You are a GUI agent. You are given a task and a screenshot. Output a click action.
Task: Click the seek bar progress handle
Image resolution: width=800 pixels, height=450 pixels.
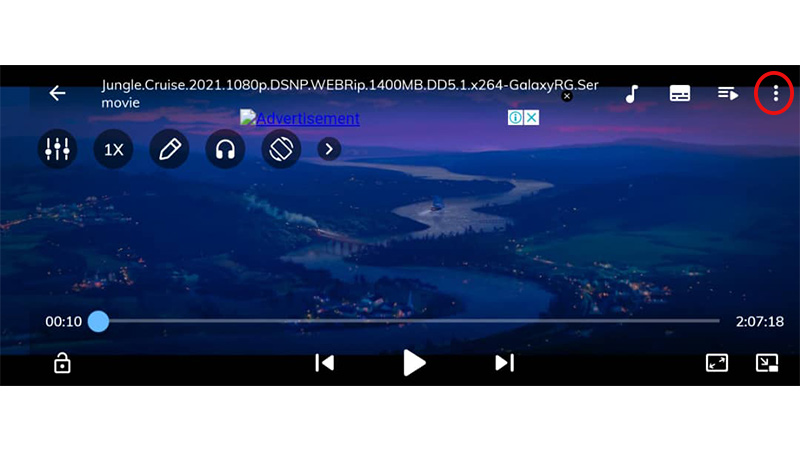[x=98, y=321]
